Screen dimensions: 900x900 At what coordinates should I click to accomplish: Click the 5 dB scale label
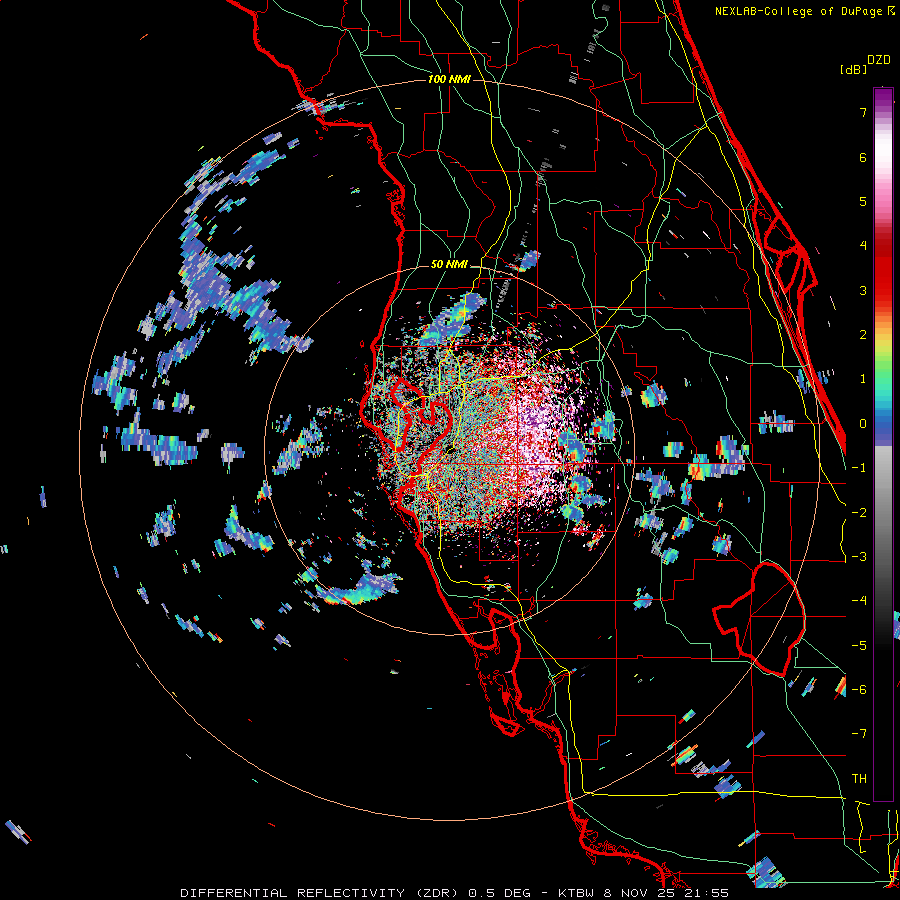863,201
